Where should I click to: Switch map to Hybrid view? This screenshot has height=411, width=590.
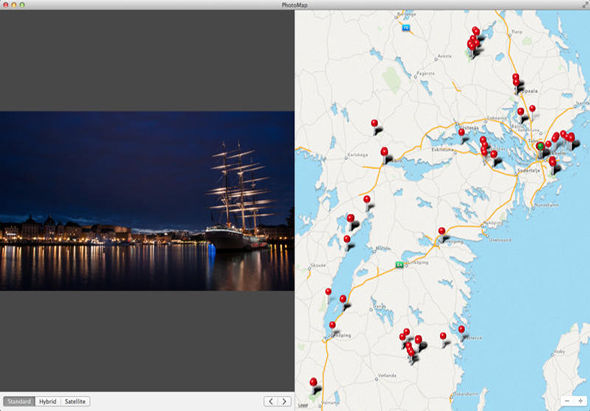point(48,401)
